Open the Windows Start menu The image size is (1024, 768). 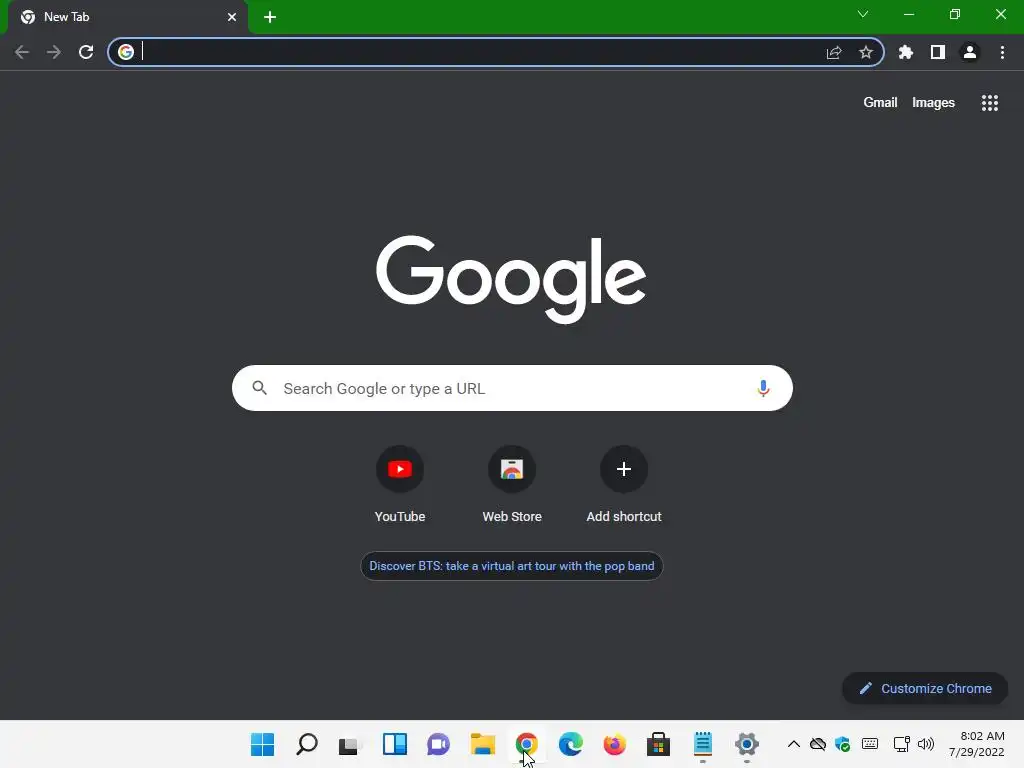[263, 744]
